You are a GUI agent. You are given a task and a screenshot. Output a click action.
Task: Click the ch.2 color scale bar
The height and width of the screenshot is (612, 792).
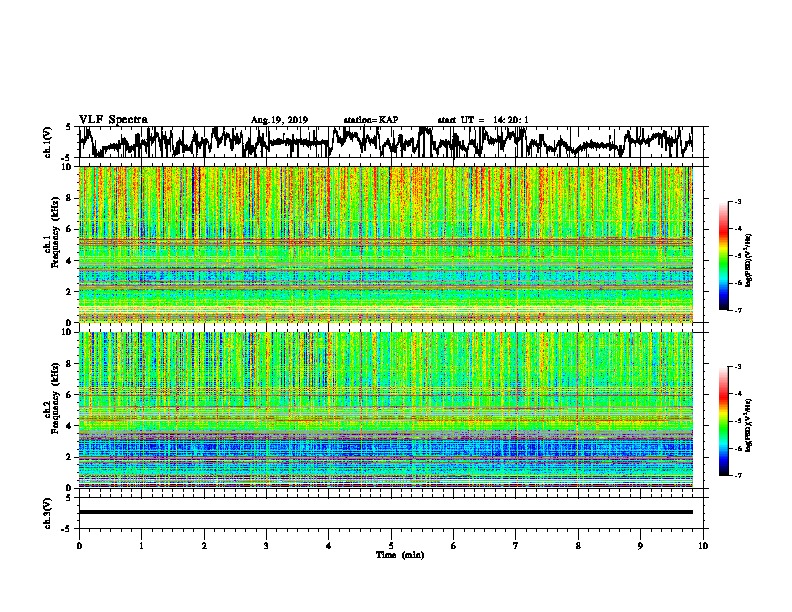tap(723, 421)
